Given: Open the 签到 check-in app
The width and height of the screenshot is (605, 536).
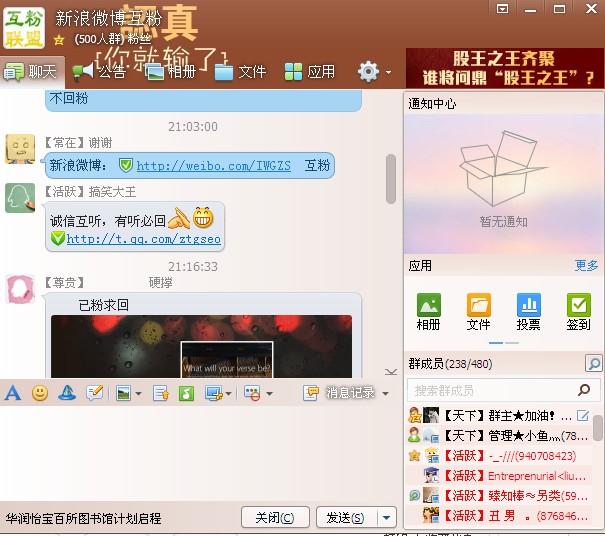Looking at the screenshot, I should tap(578, 311).
